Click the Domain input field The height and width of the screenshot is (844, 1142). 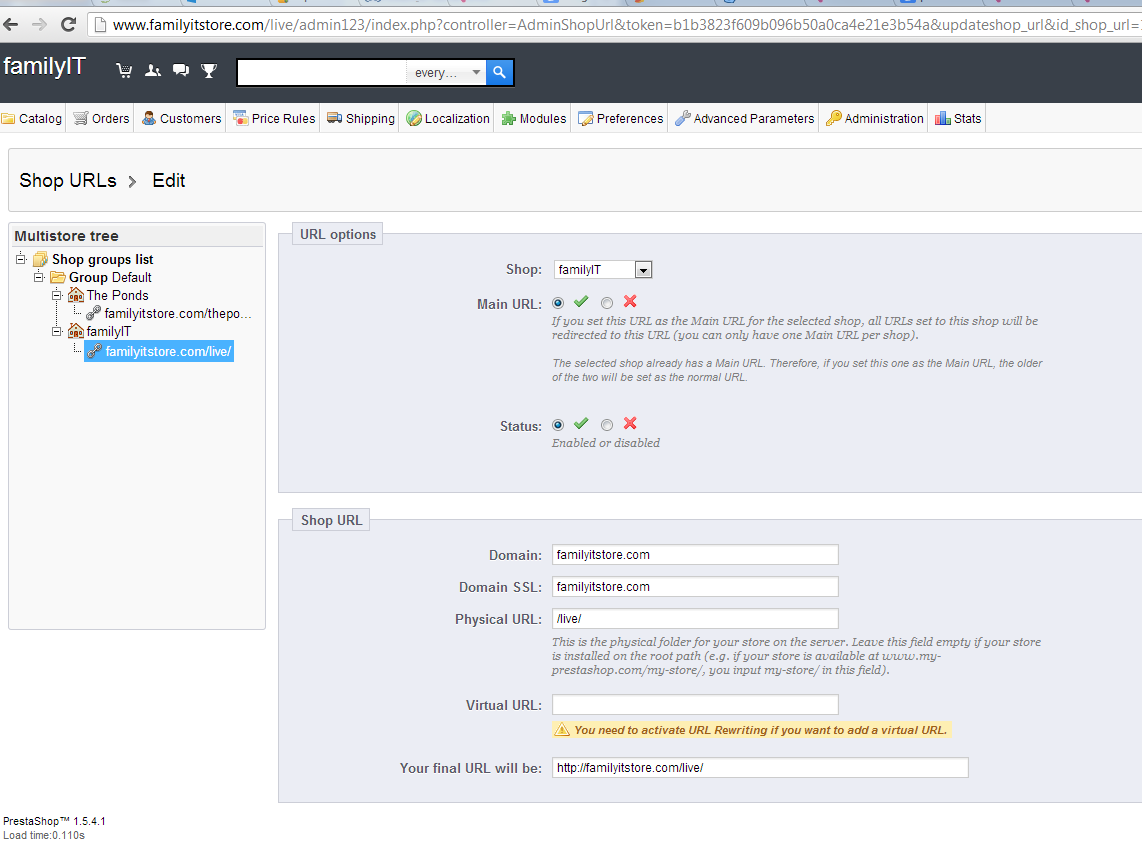[x=695, y=555]
